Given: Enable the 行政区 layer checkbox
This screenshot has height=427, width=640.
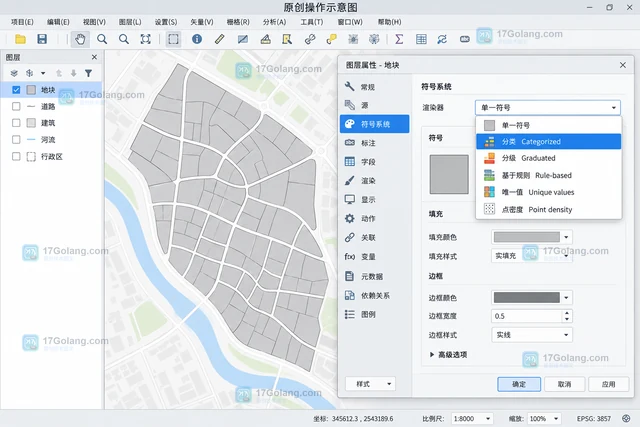Looking at the screenshot, I should click(x=16, y=156).
